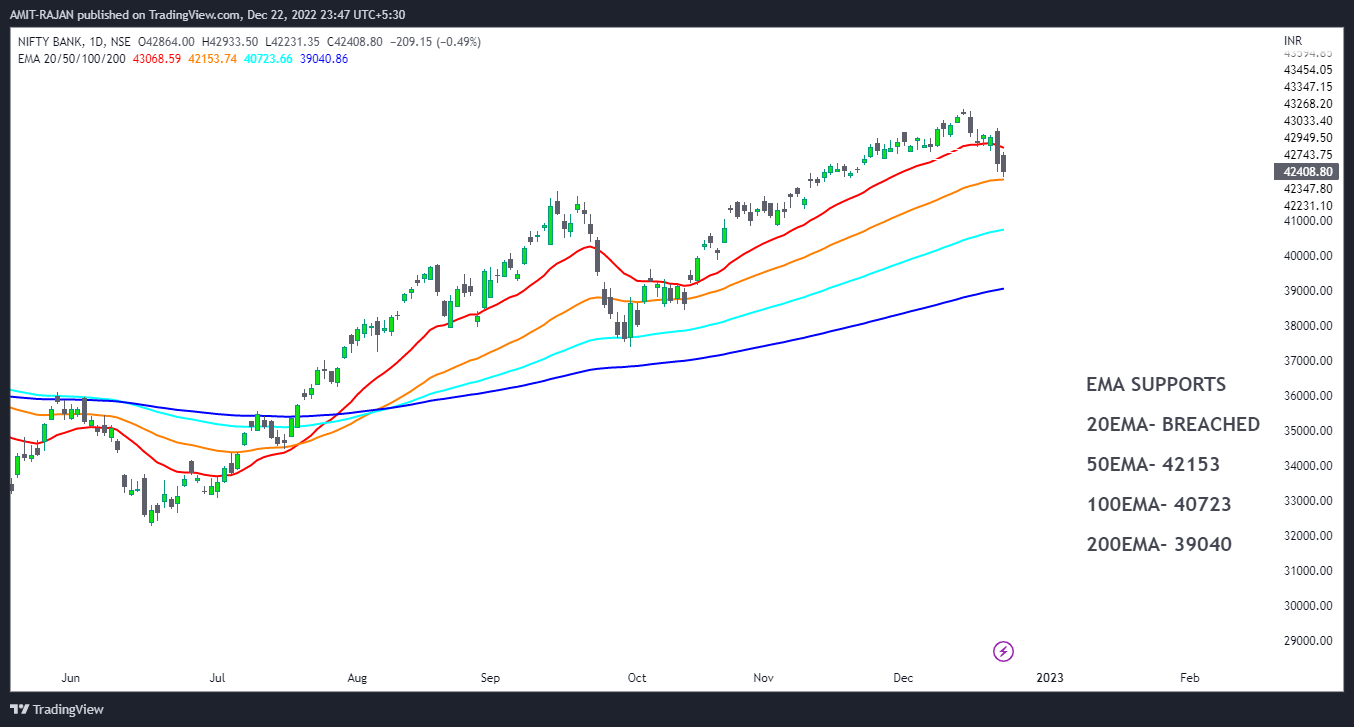Click the purple lightning bolt icon

(1004, 652)
